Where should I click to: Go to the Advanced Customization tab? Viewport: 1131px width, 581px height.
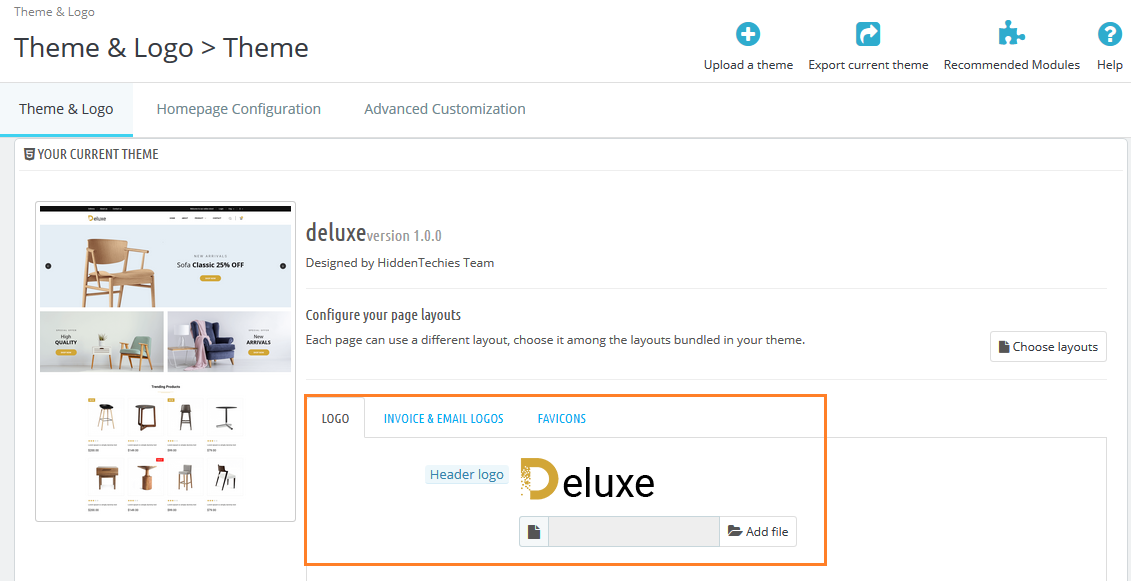445,109
